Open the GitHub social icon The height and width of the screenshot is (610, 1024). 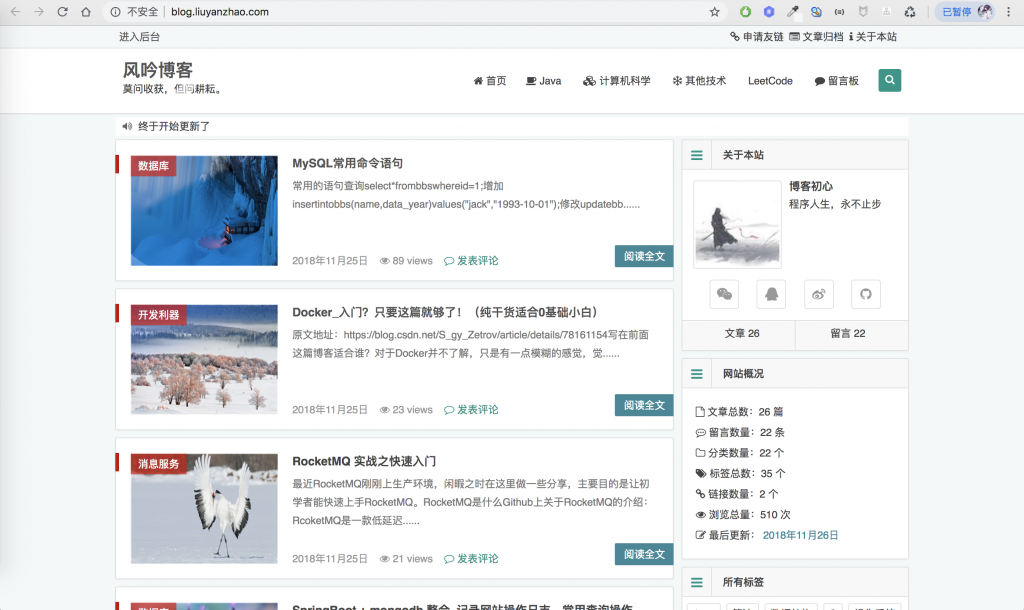[866, 294]
